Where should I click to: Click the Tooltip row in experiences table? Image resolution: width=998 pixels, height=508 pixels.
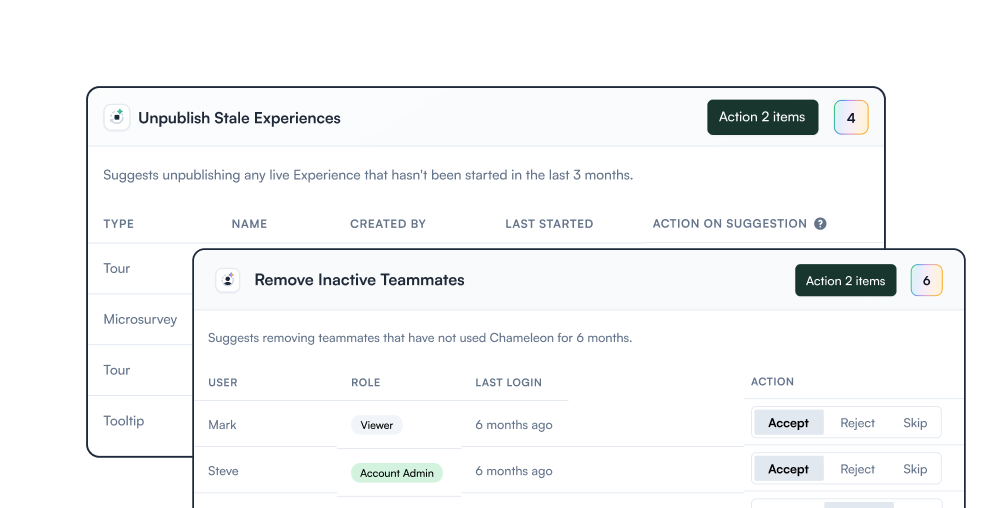point(124,421)
